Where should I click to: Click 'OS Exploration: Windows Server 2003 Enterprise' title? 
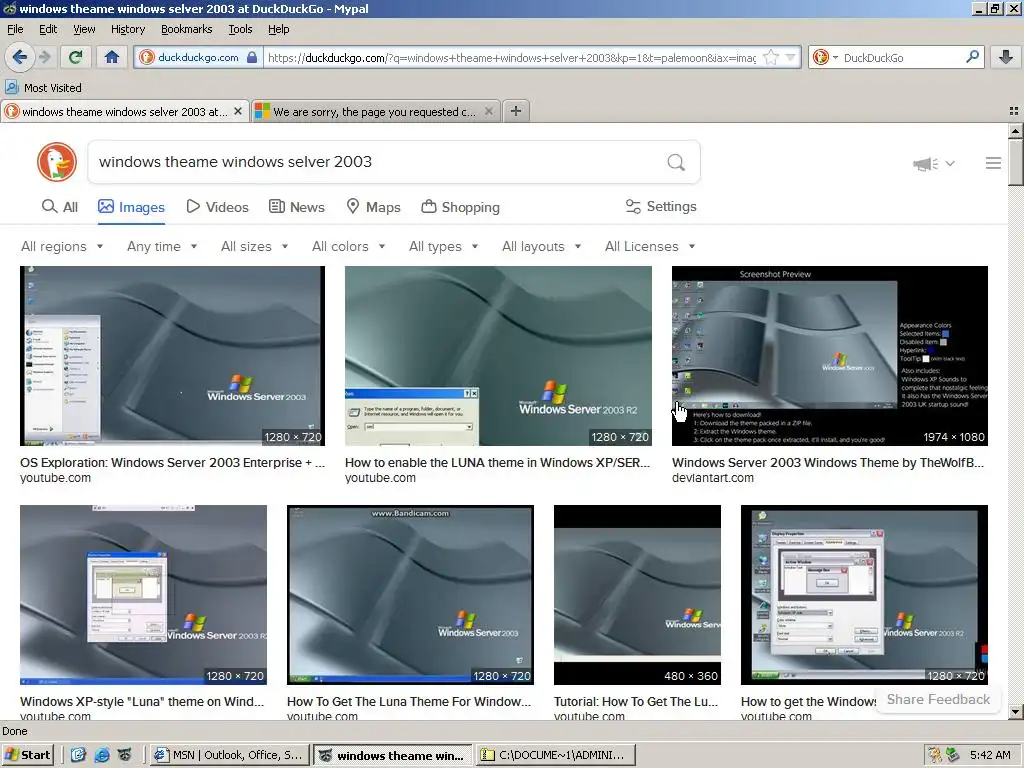coord(172,462)
